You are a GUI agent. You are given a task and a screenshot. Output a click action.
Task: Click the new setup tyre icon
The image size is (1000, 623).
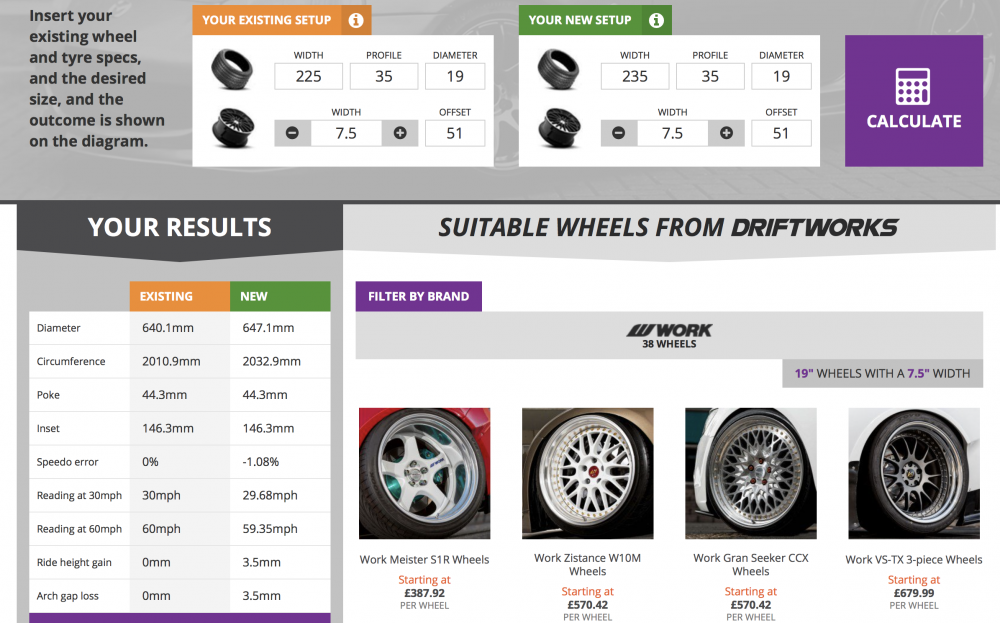coord(559,70)
